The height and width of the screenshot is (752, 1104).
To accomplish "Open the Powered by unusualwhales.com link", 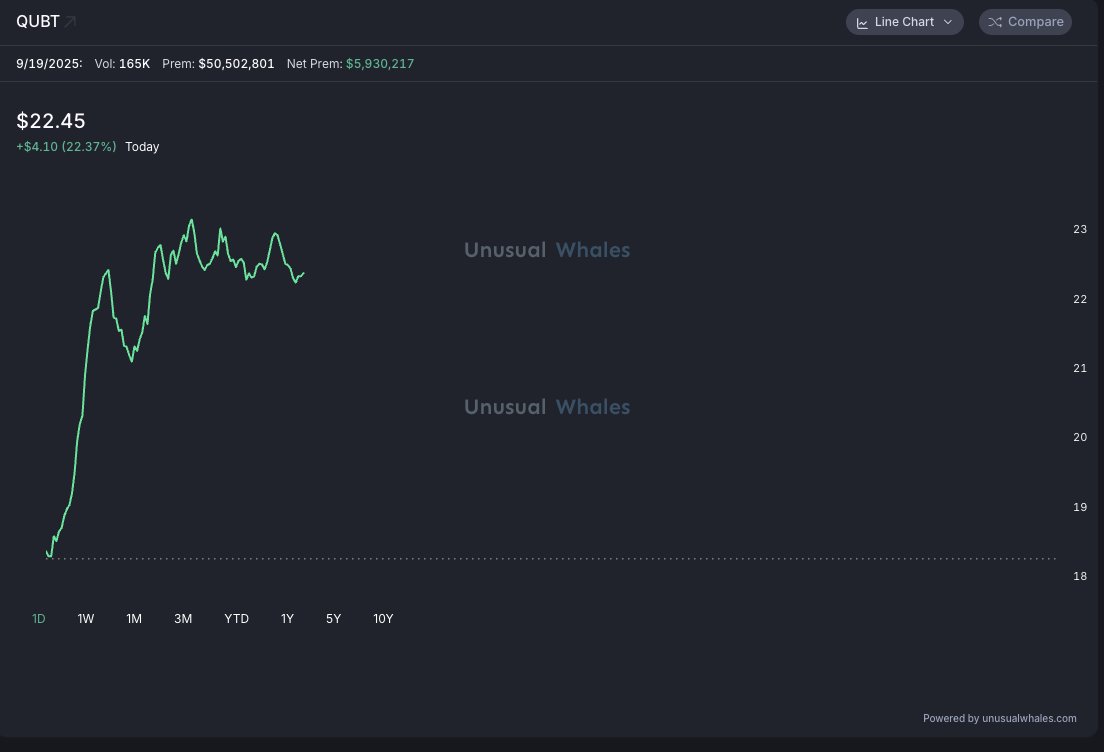I will [1000, 718].
